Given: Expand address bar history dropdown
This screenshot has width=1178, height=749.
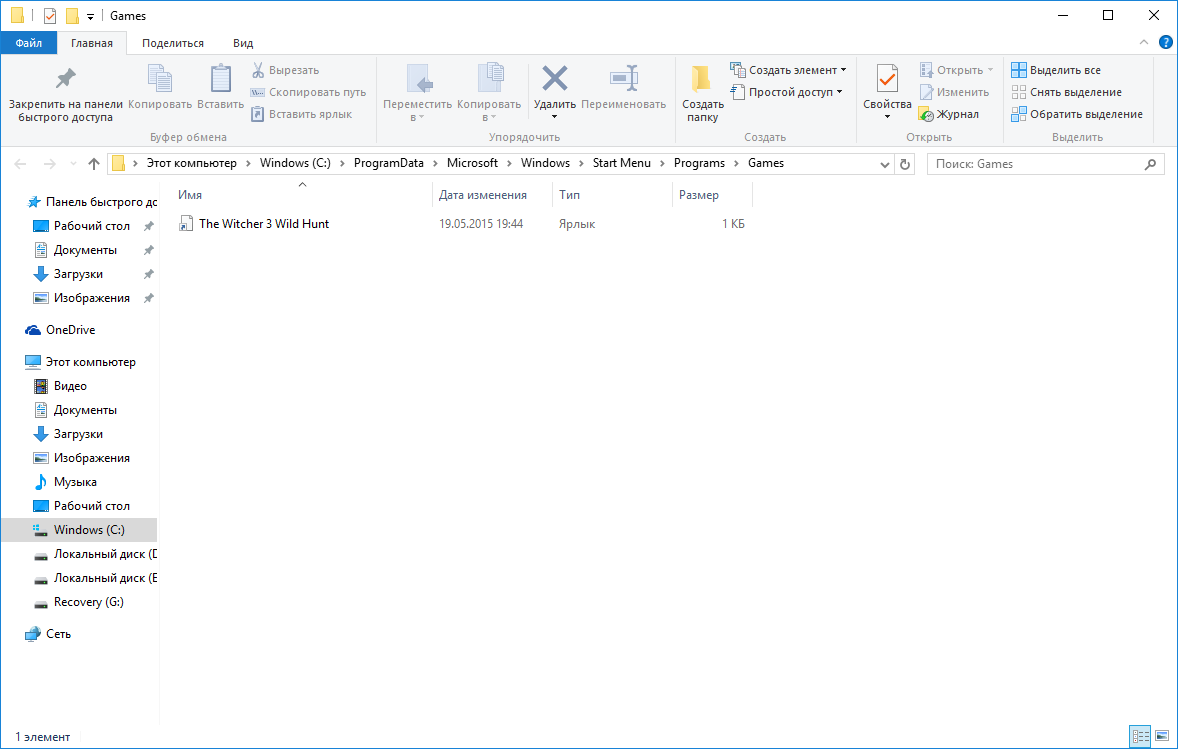Looking at the screenshot, I should click(x=884, y=164).
